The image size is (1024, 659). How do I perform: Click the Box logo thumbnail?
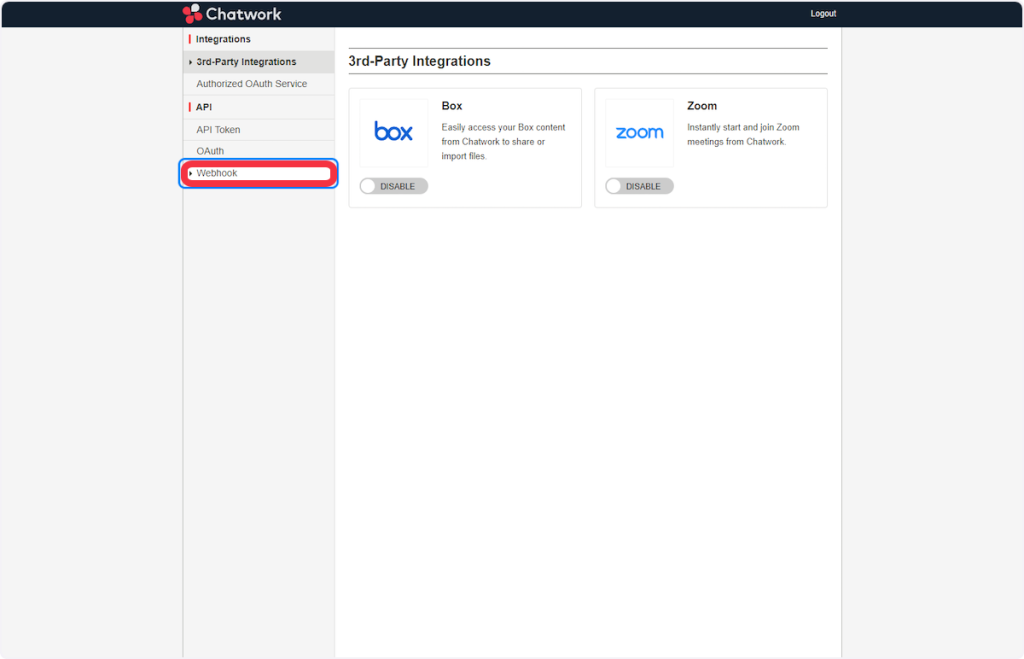(x=393, y=132)
